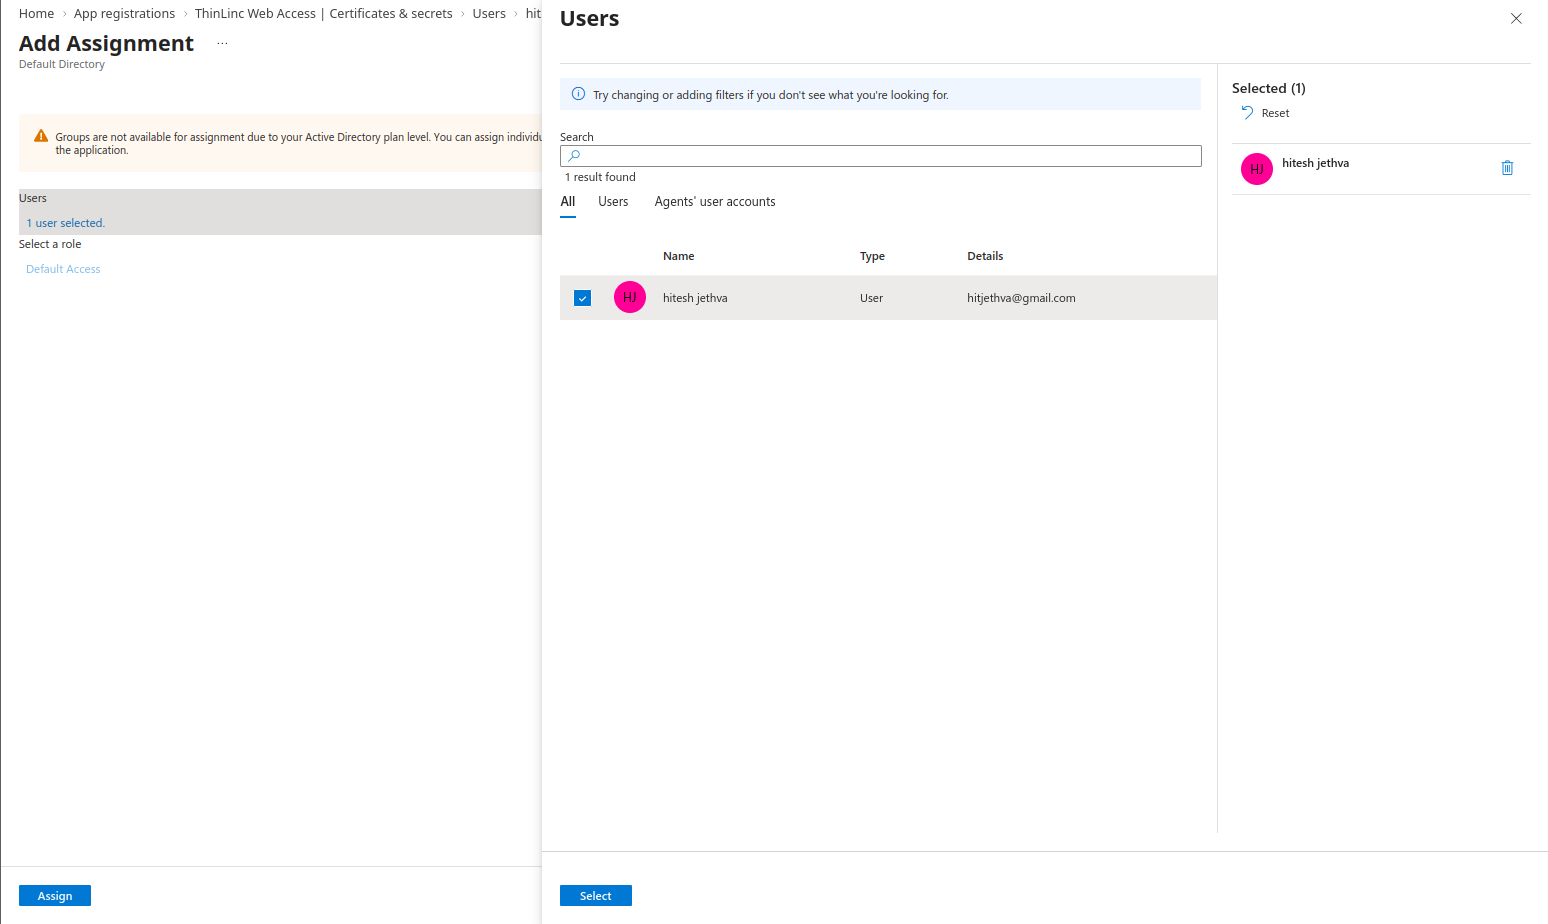Click the info icon in filter hint

(578, 94)
